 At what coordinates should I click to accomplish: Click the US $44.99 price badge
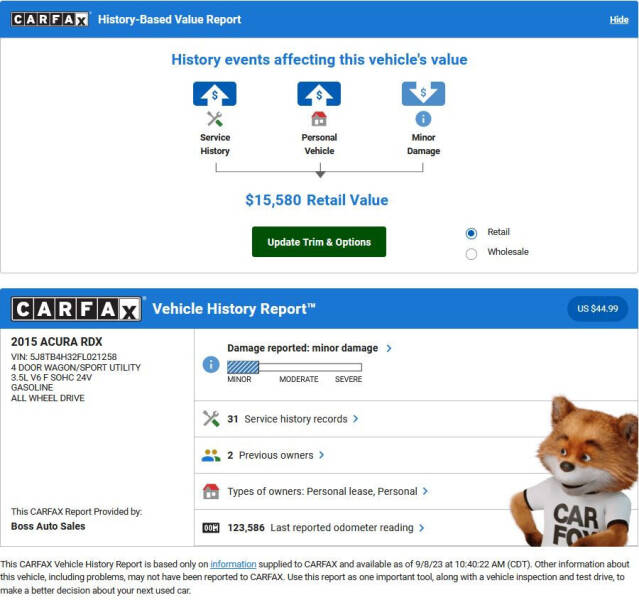click(597, 308)
